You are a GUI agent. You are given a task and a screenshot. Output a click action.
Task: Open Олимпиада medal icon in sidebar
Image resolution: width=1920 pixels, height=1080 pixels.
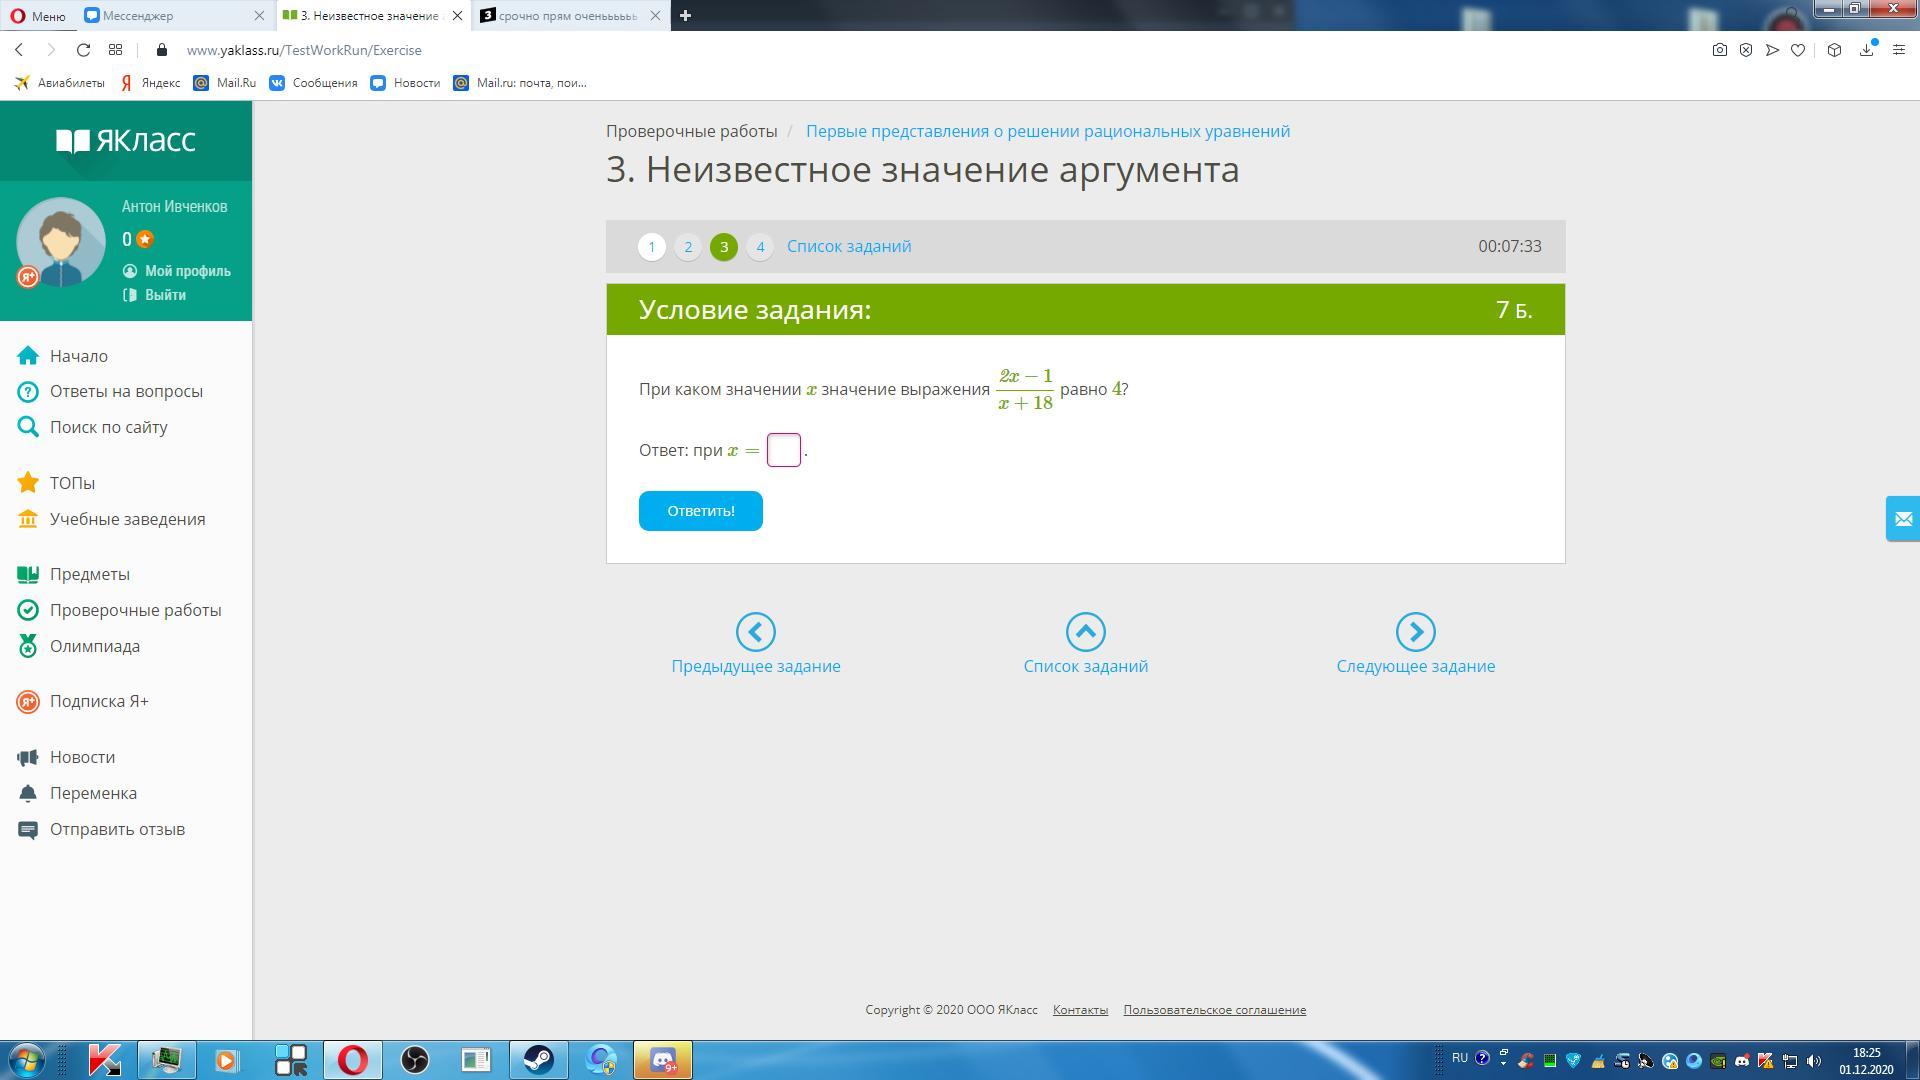click(28, 646)
